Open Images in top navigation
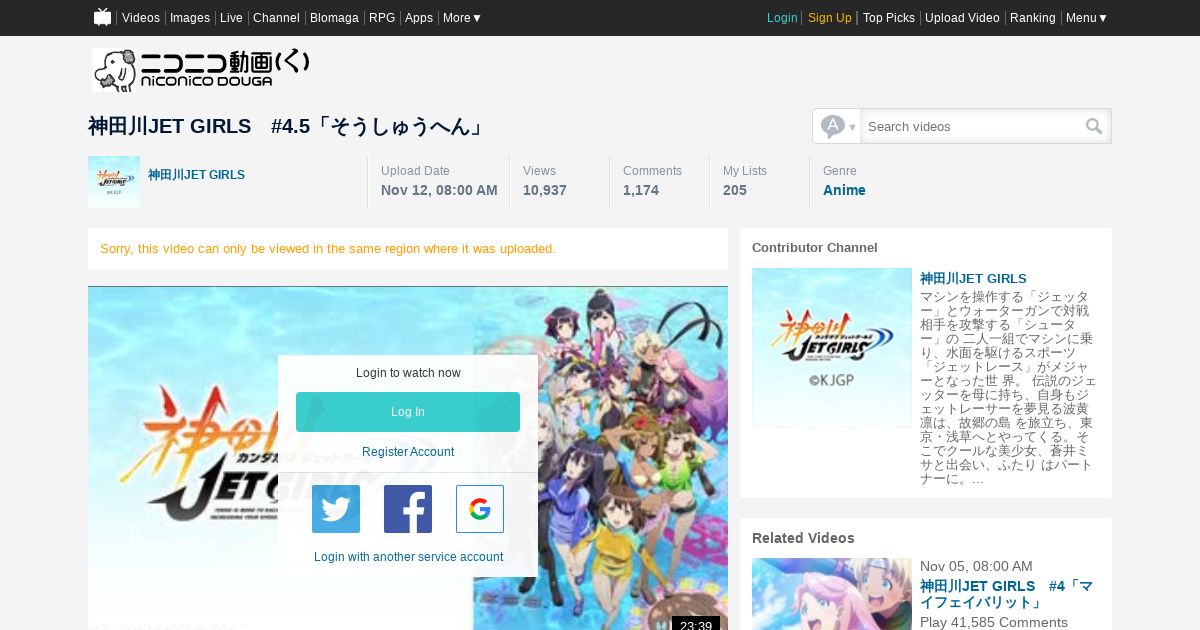 [190, 18]
